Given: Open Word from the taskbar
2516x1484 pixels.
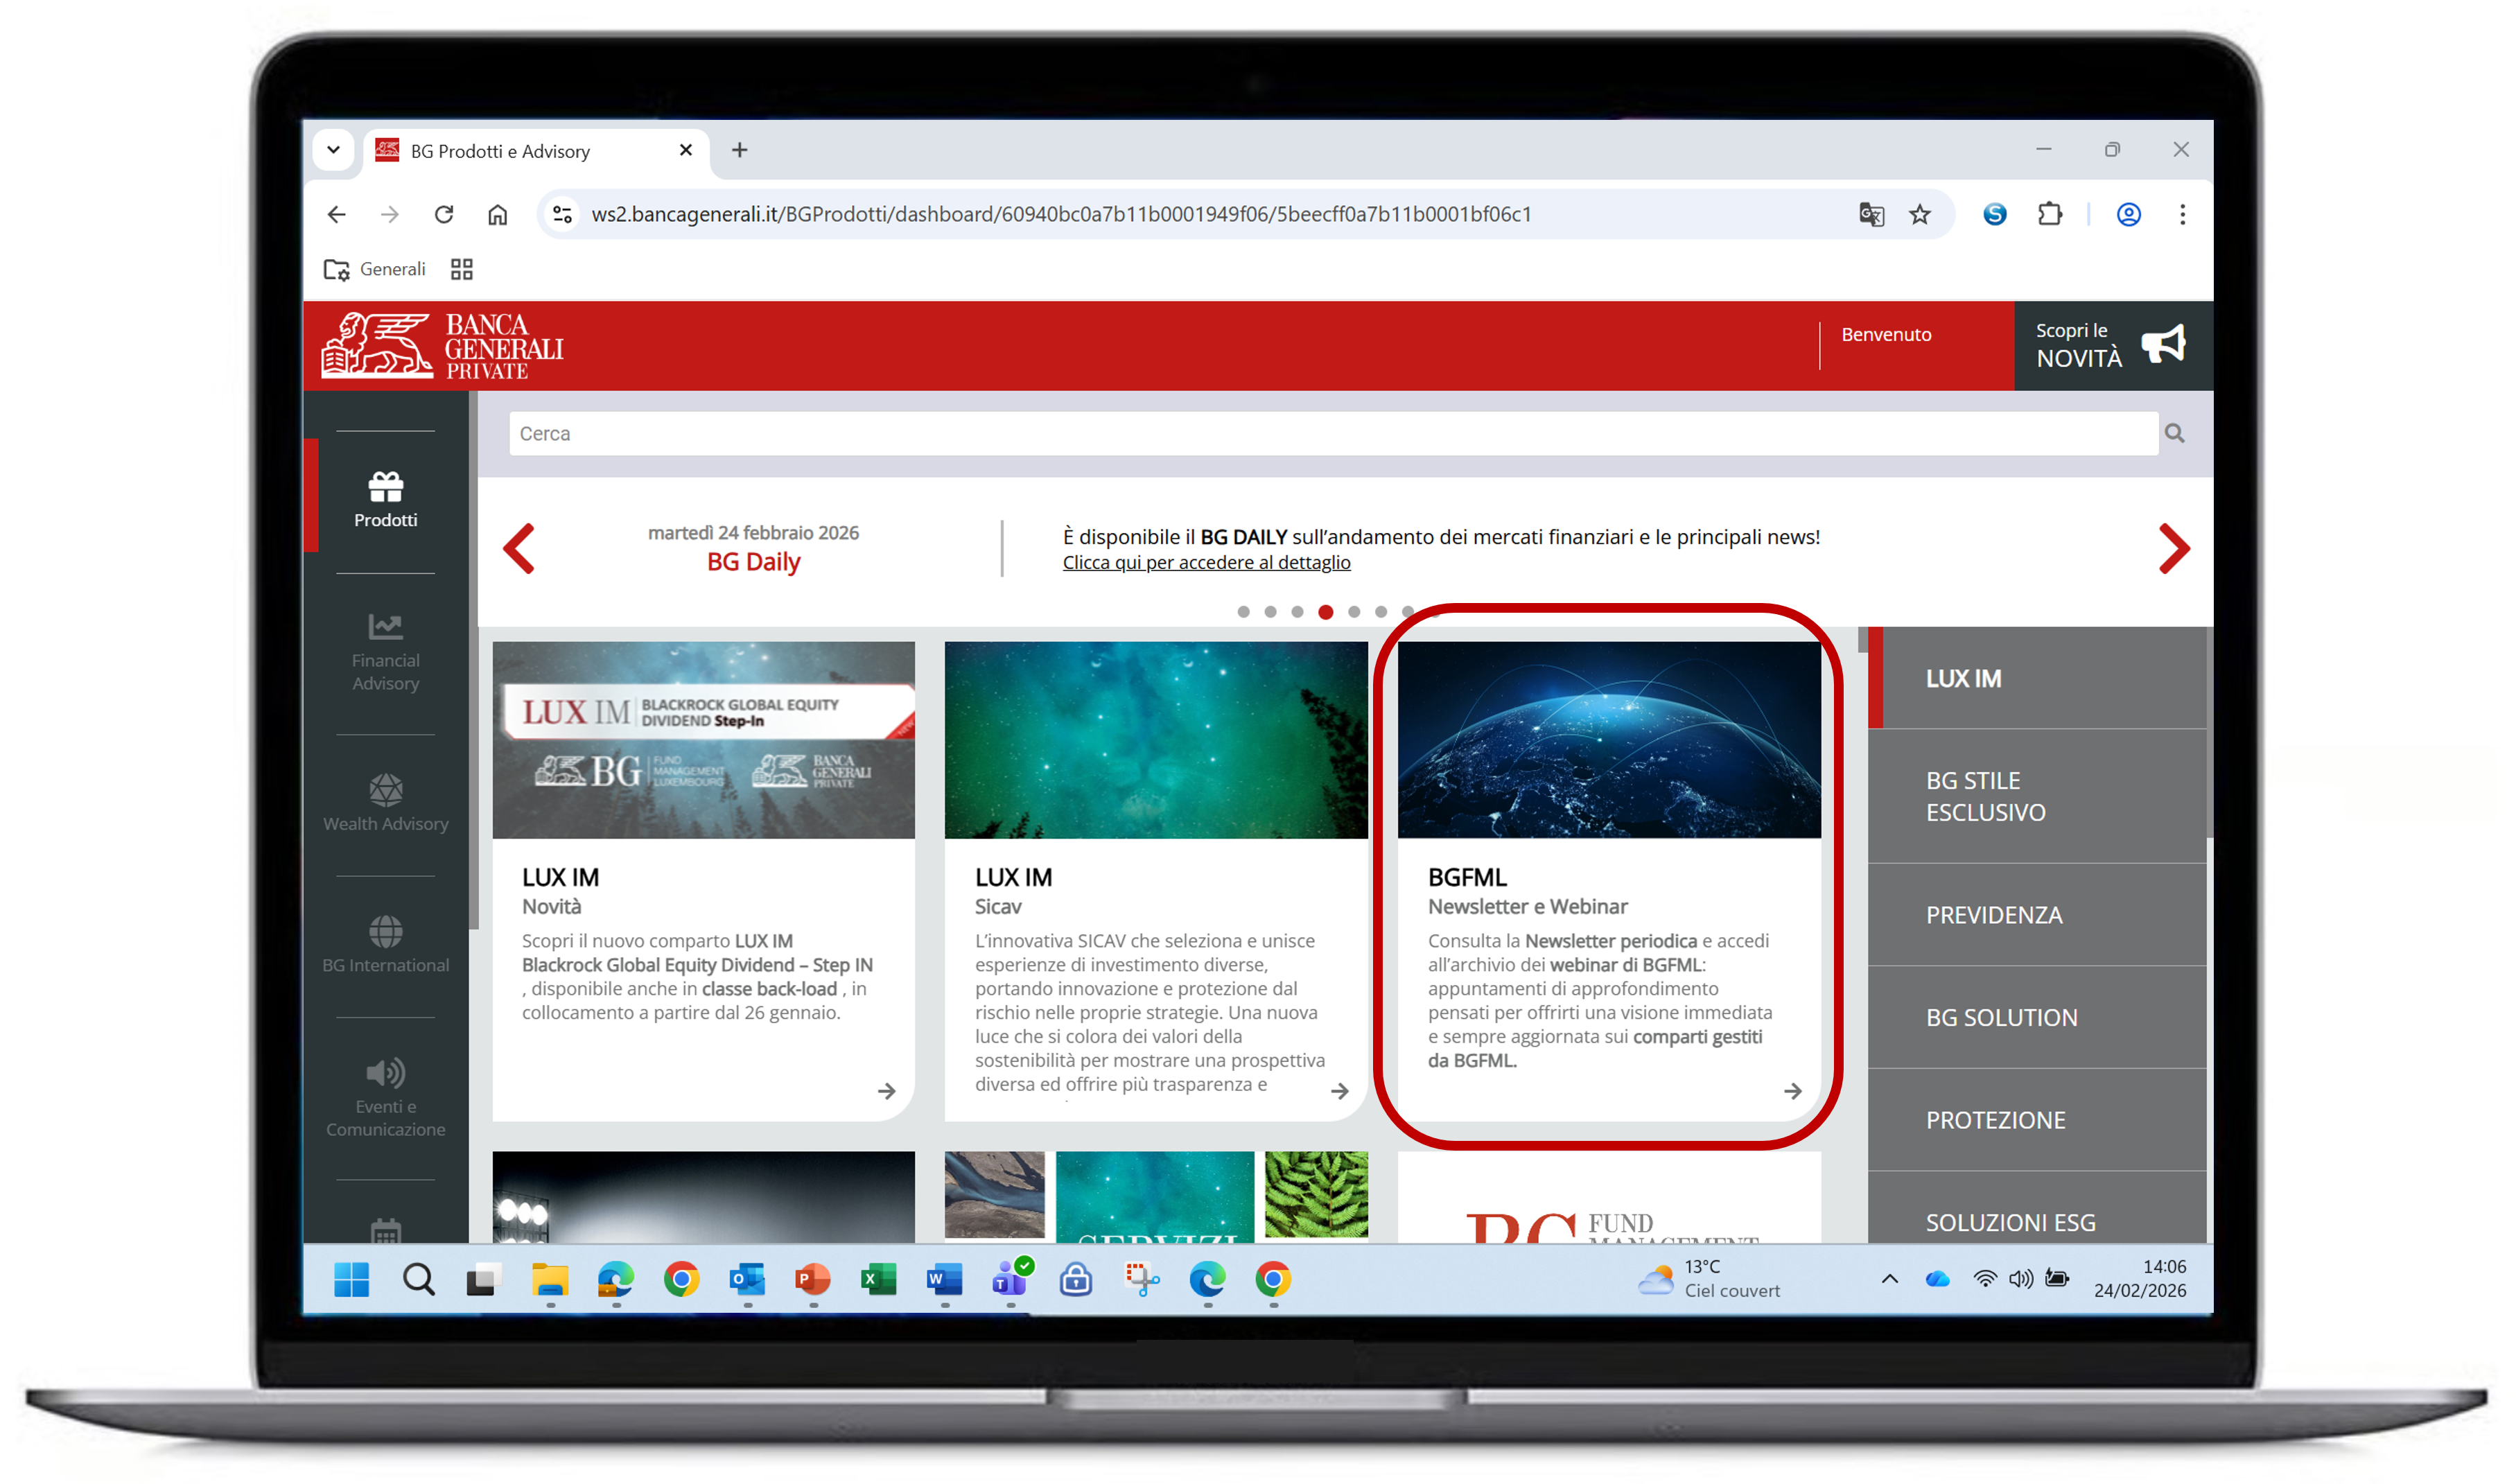Looking at the screenshot, I should [945, 1279].
